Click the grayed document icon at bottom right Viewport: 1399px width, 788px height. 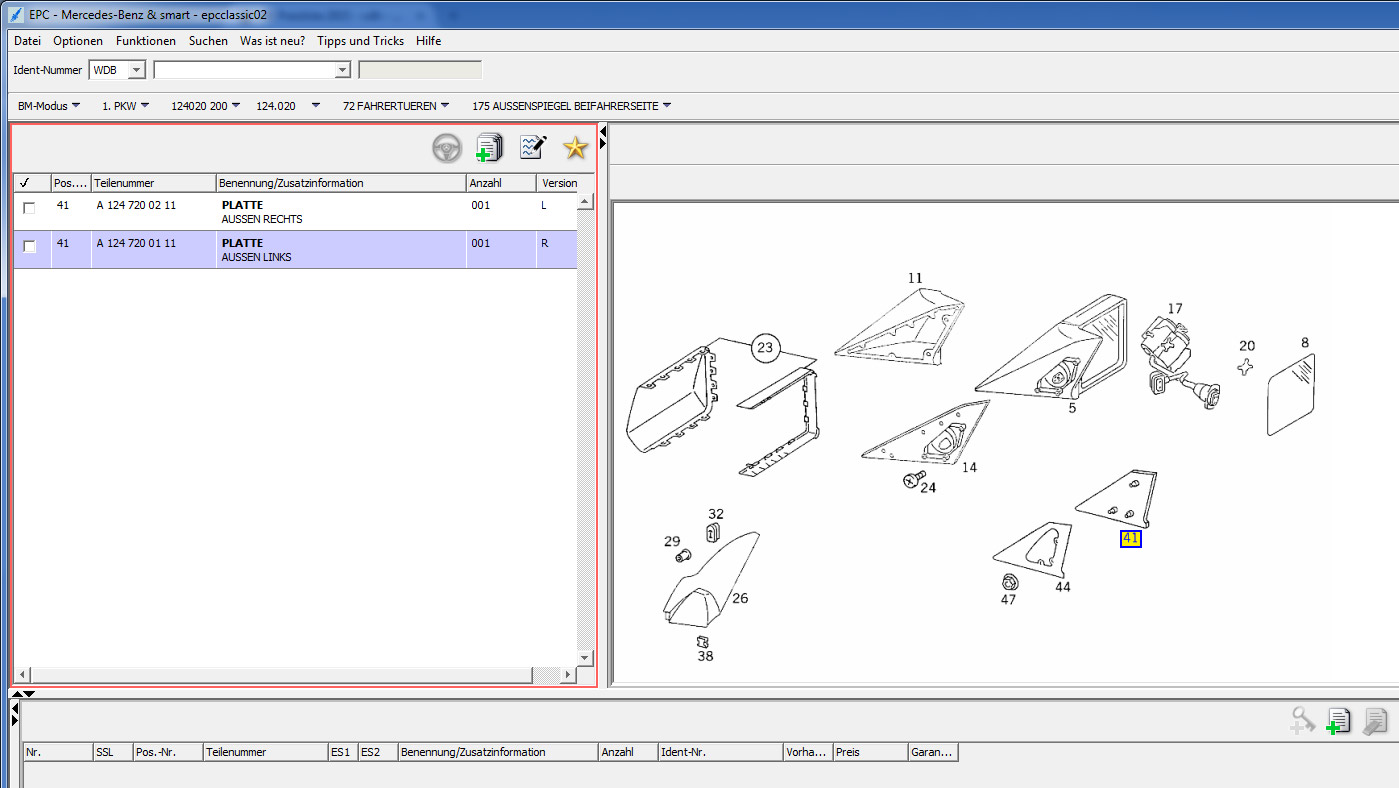(1376, 720)
